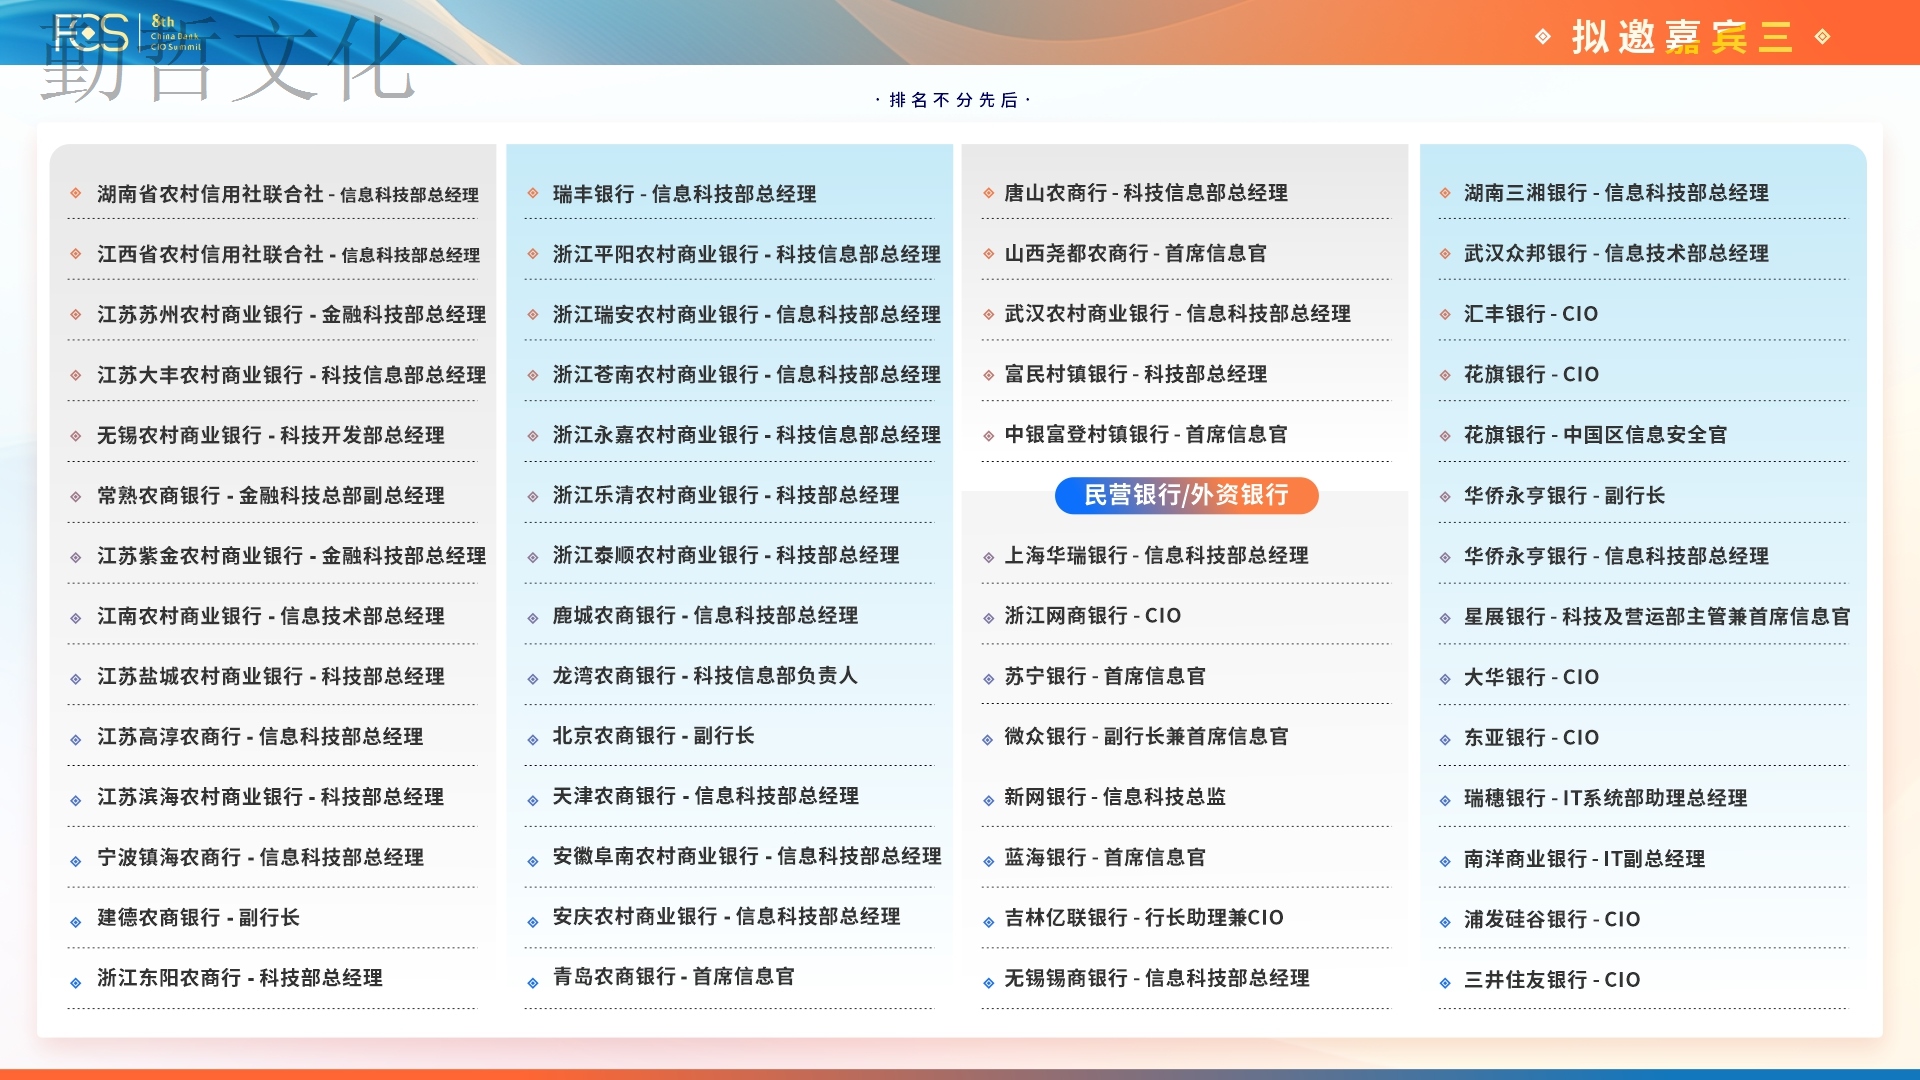The height and width of the screenshot is (1080, 1920).
Task: Select 江苏滨海农村商业银行 - 科技部总经理
Action: 271,797
